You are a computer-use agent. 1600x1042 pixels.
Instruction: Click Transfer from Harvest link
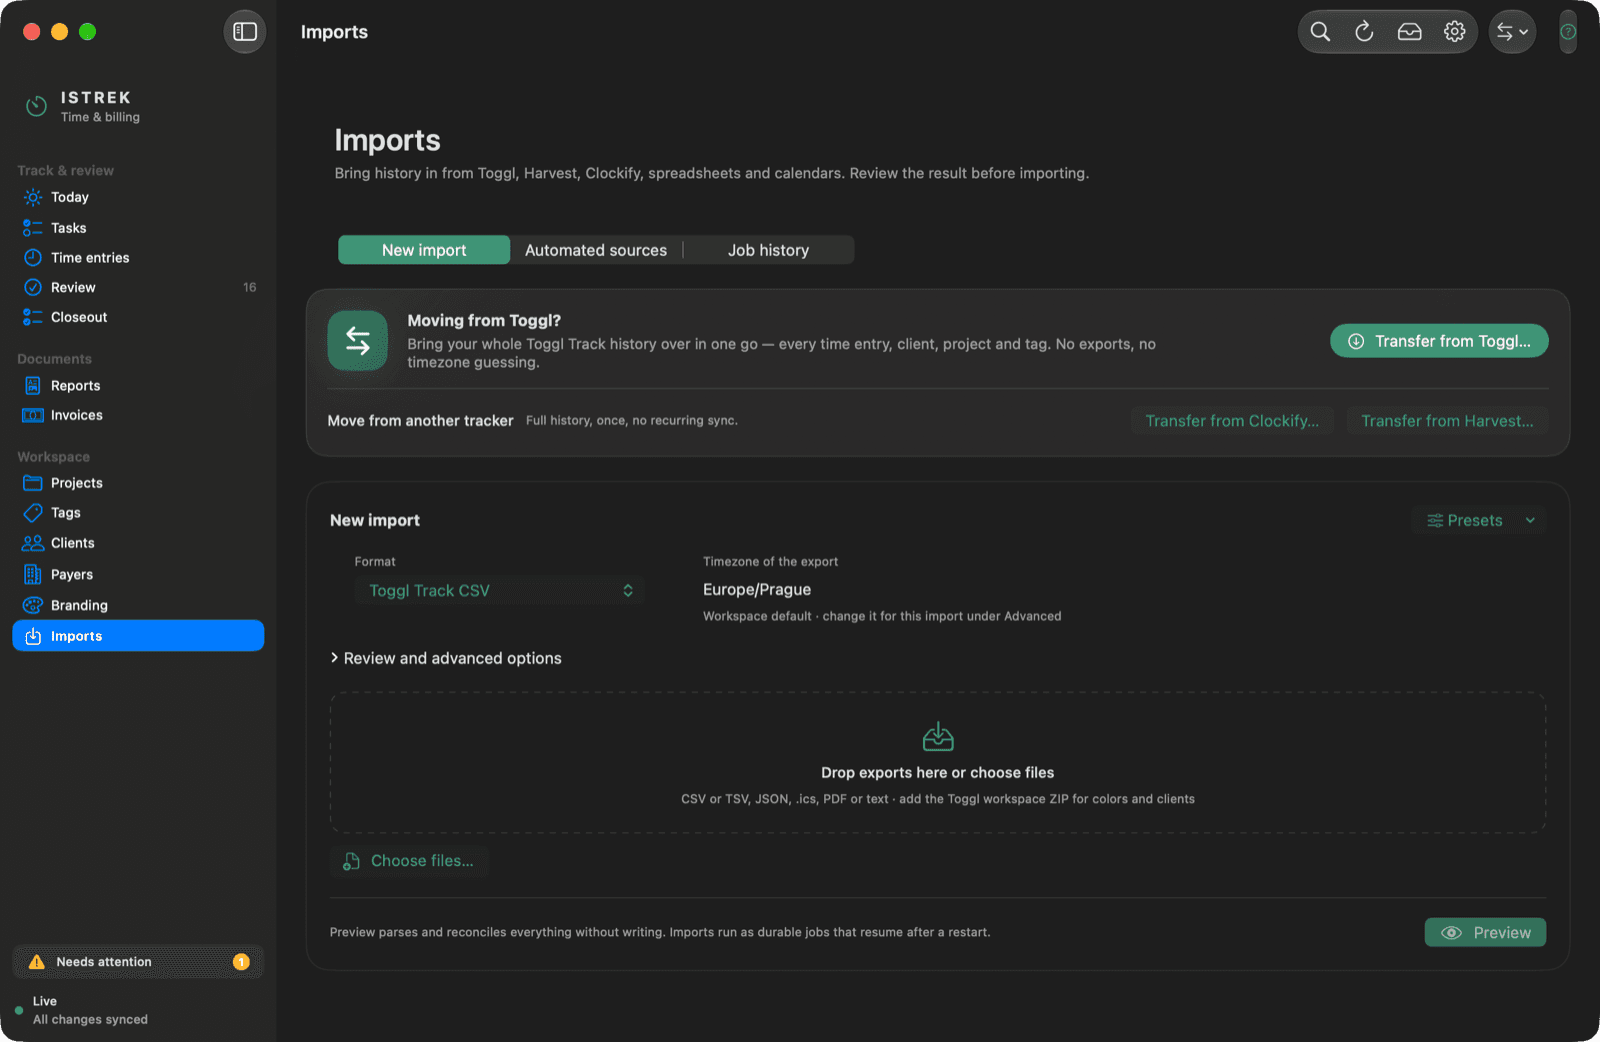point(1447,421)
